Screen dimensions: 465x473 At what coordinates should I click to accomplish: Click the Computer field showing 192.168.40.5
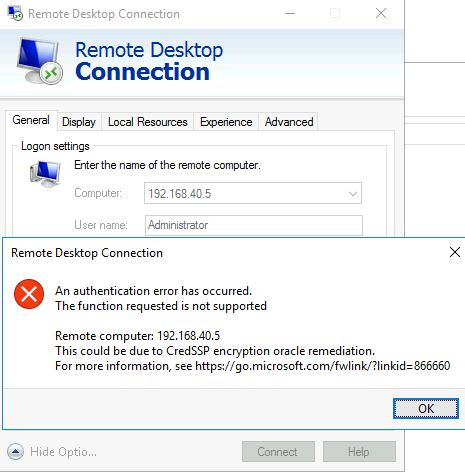[253, 193]
